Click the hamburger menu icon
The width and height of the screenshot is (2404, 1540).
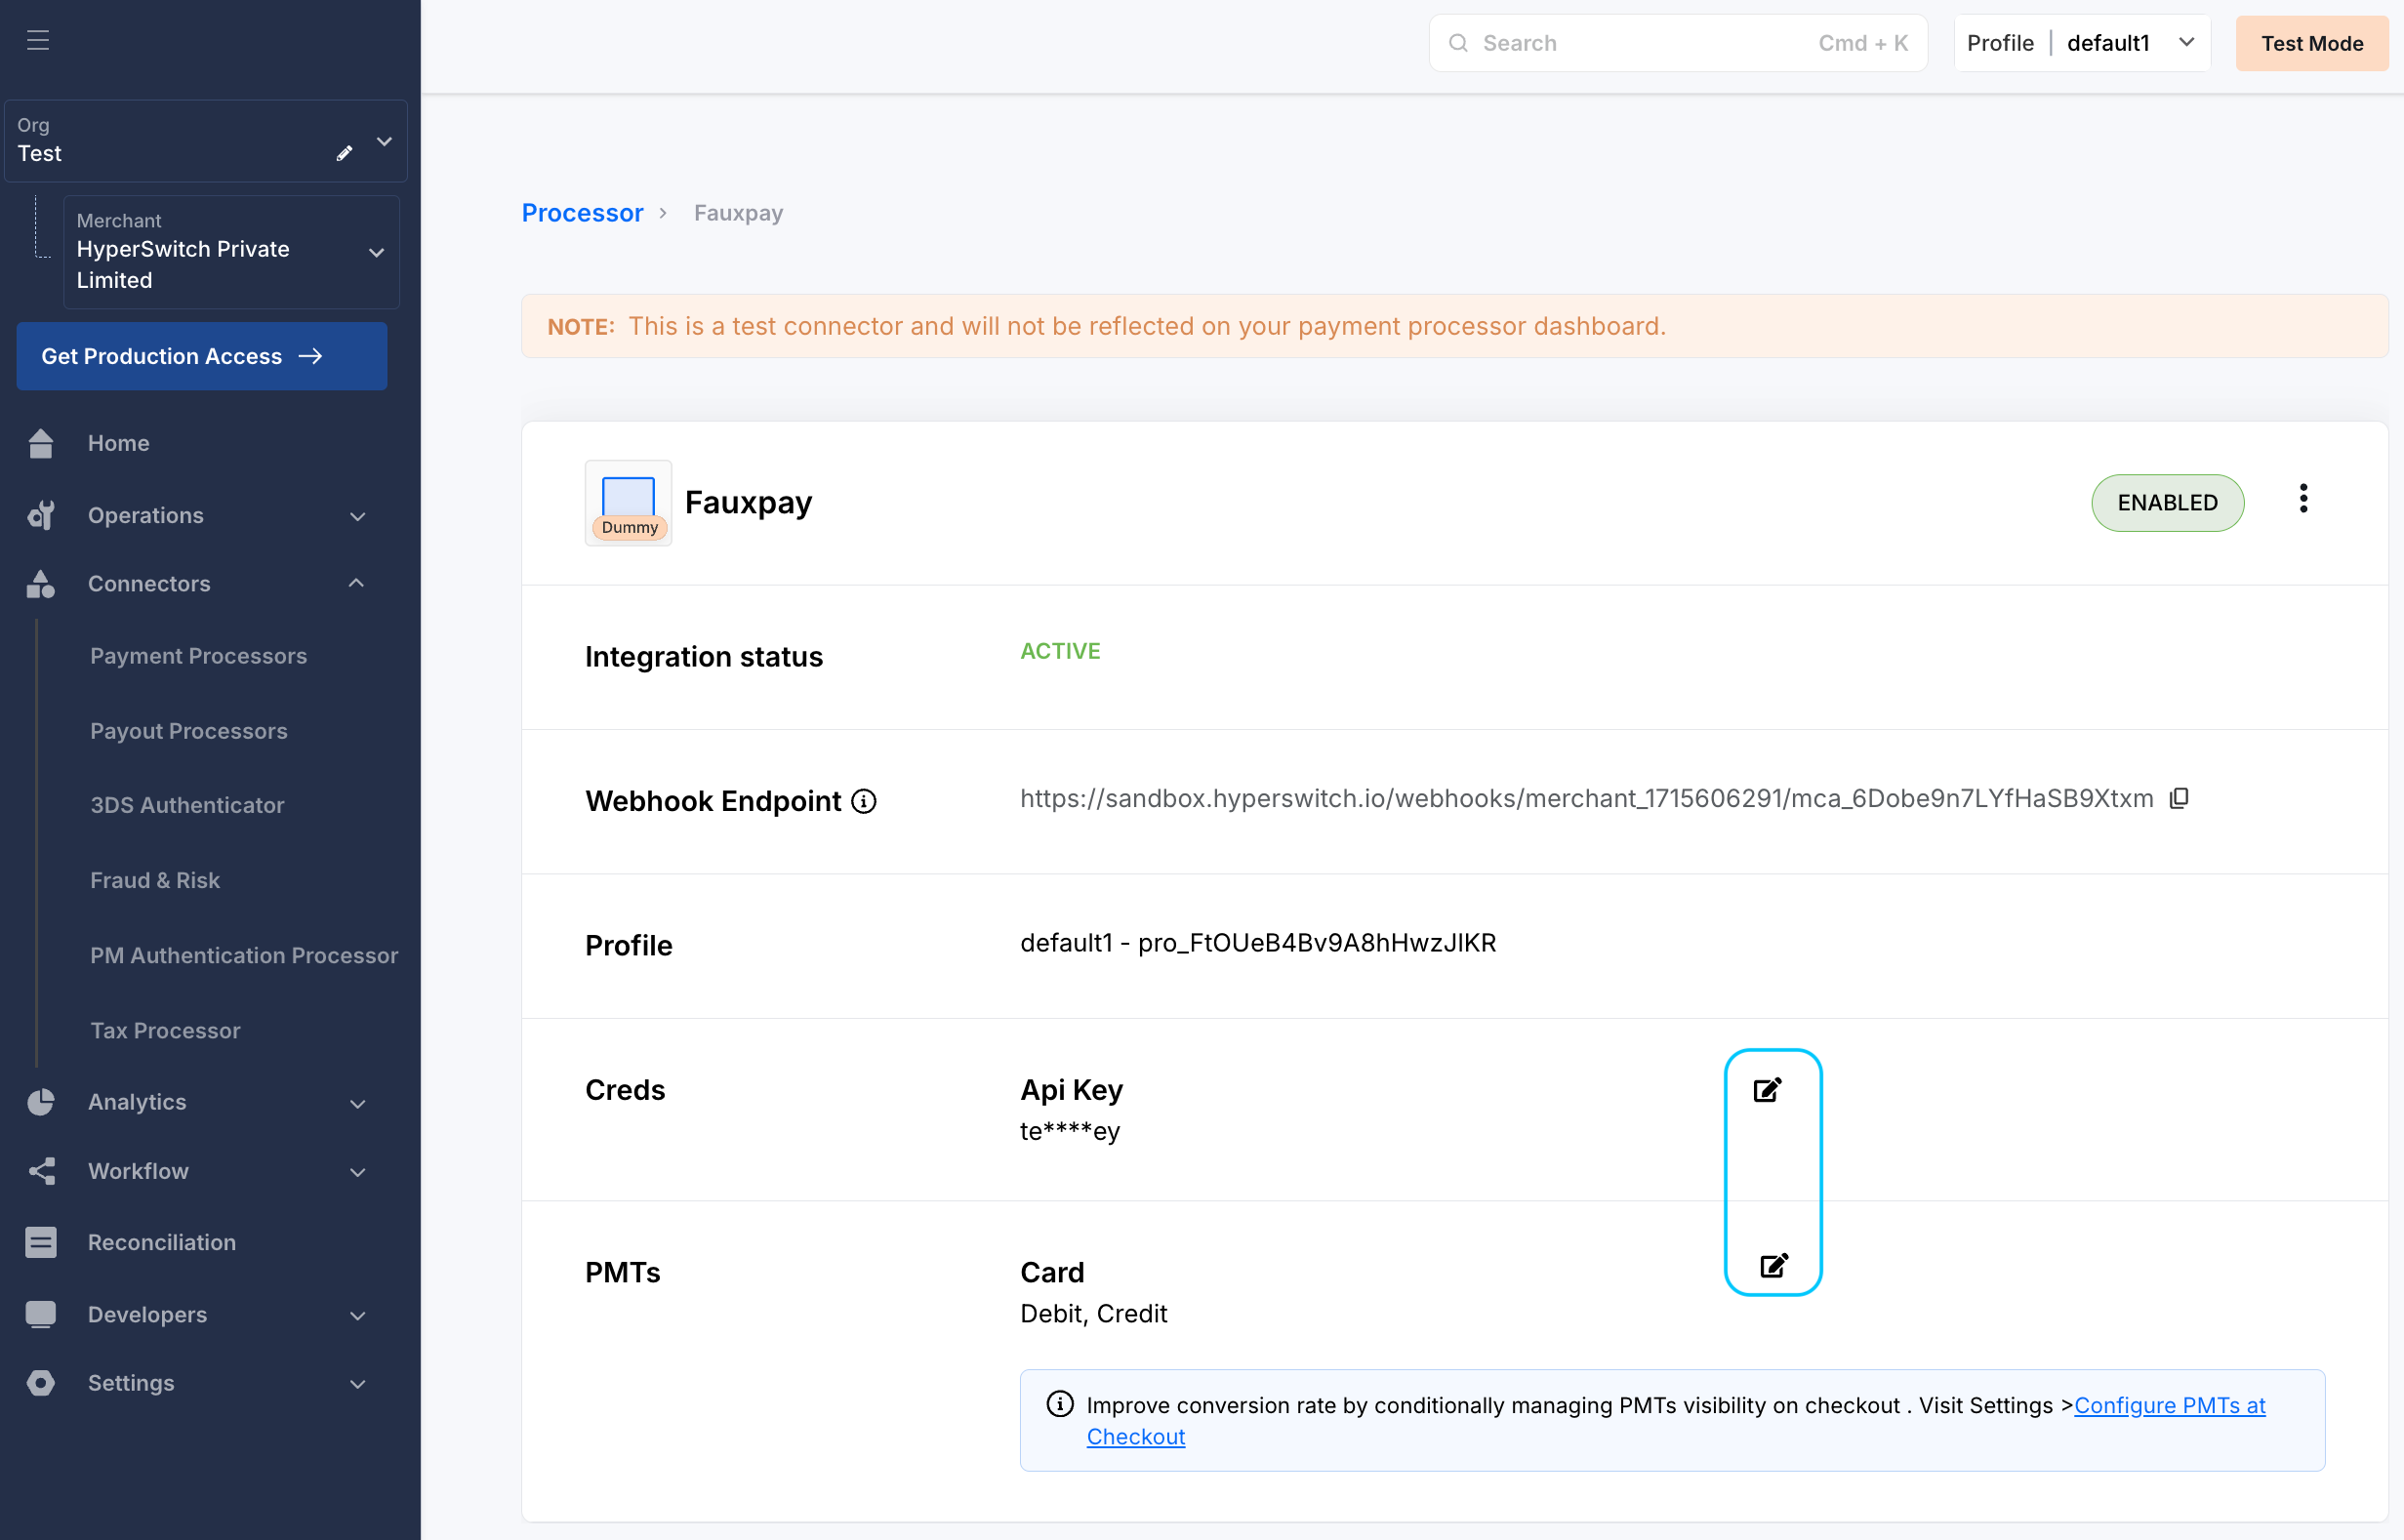pyautogui.click(x=38, y=40)
